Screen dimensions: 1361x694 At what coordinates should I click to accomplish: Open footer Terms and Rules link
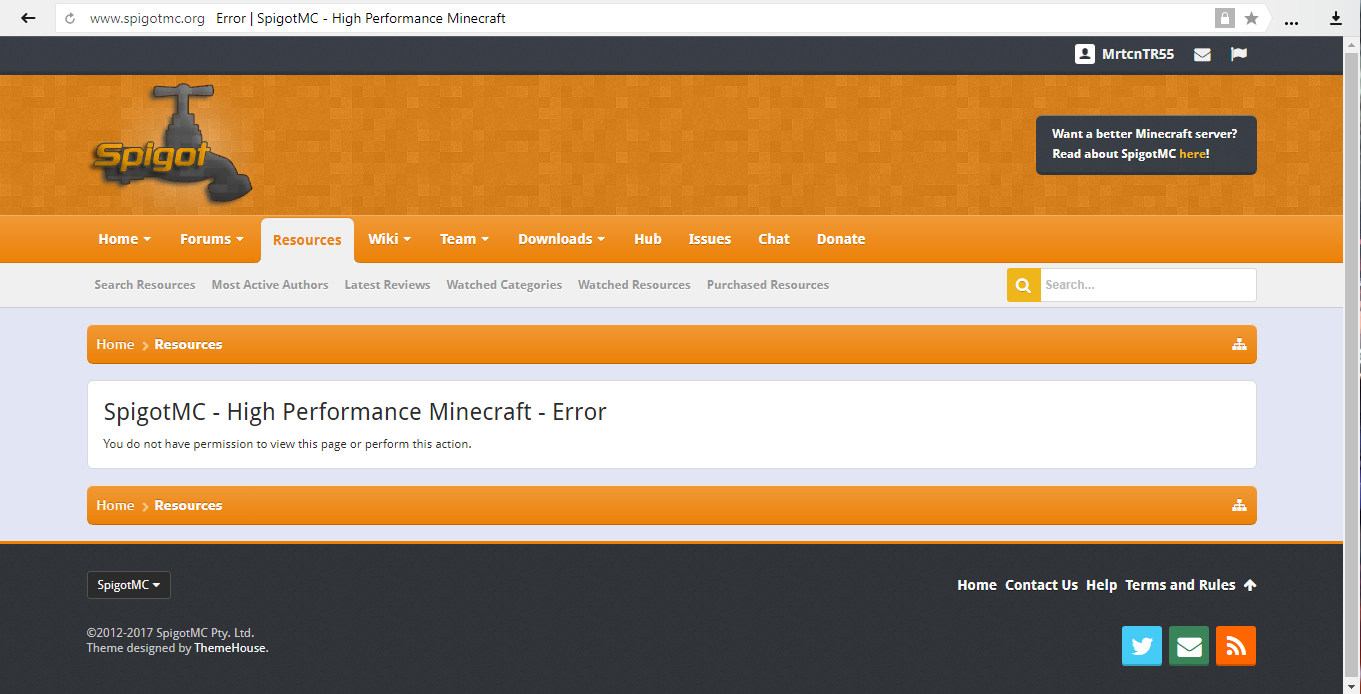[1180, 585]
